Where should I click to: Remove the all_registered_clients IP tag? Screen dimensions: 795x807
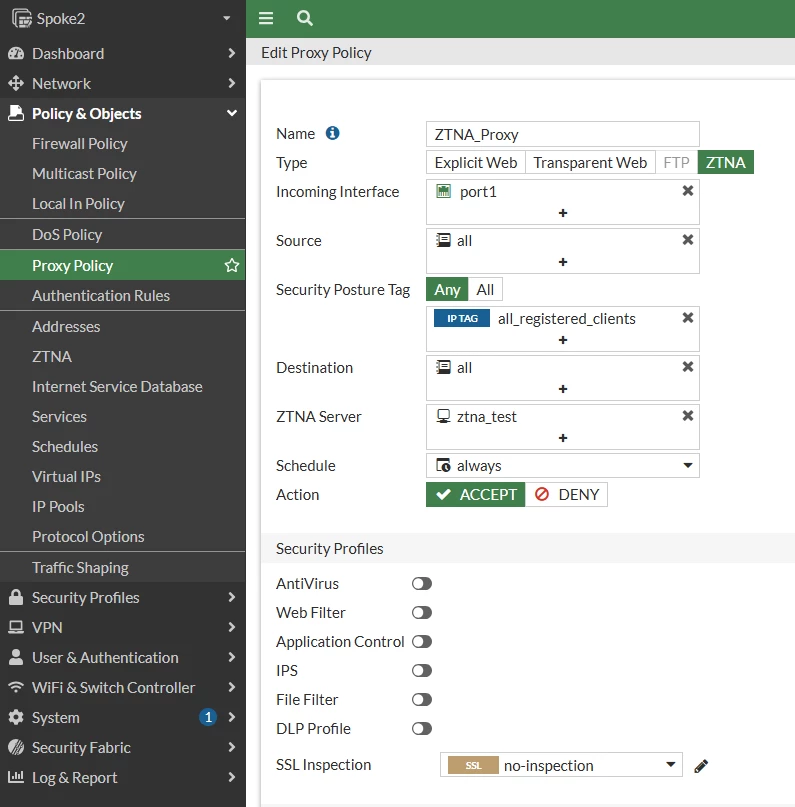tap(687, 318)
